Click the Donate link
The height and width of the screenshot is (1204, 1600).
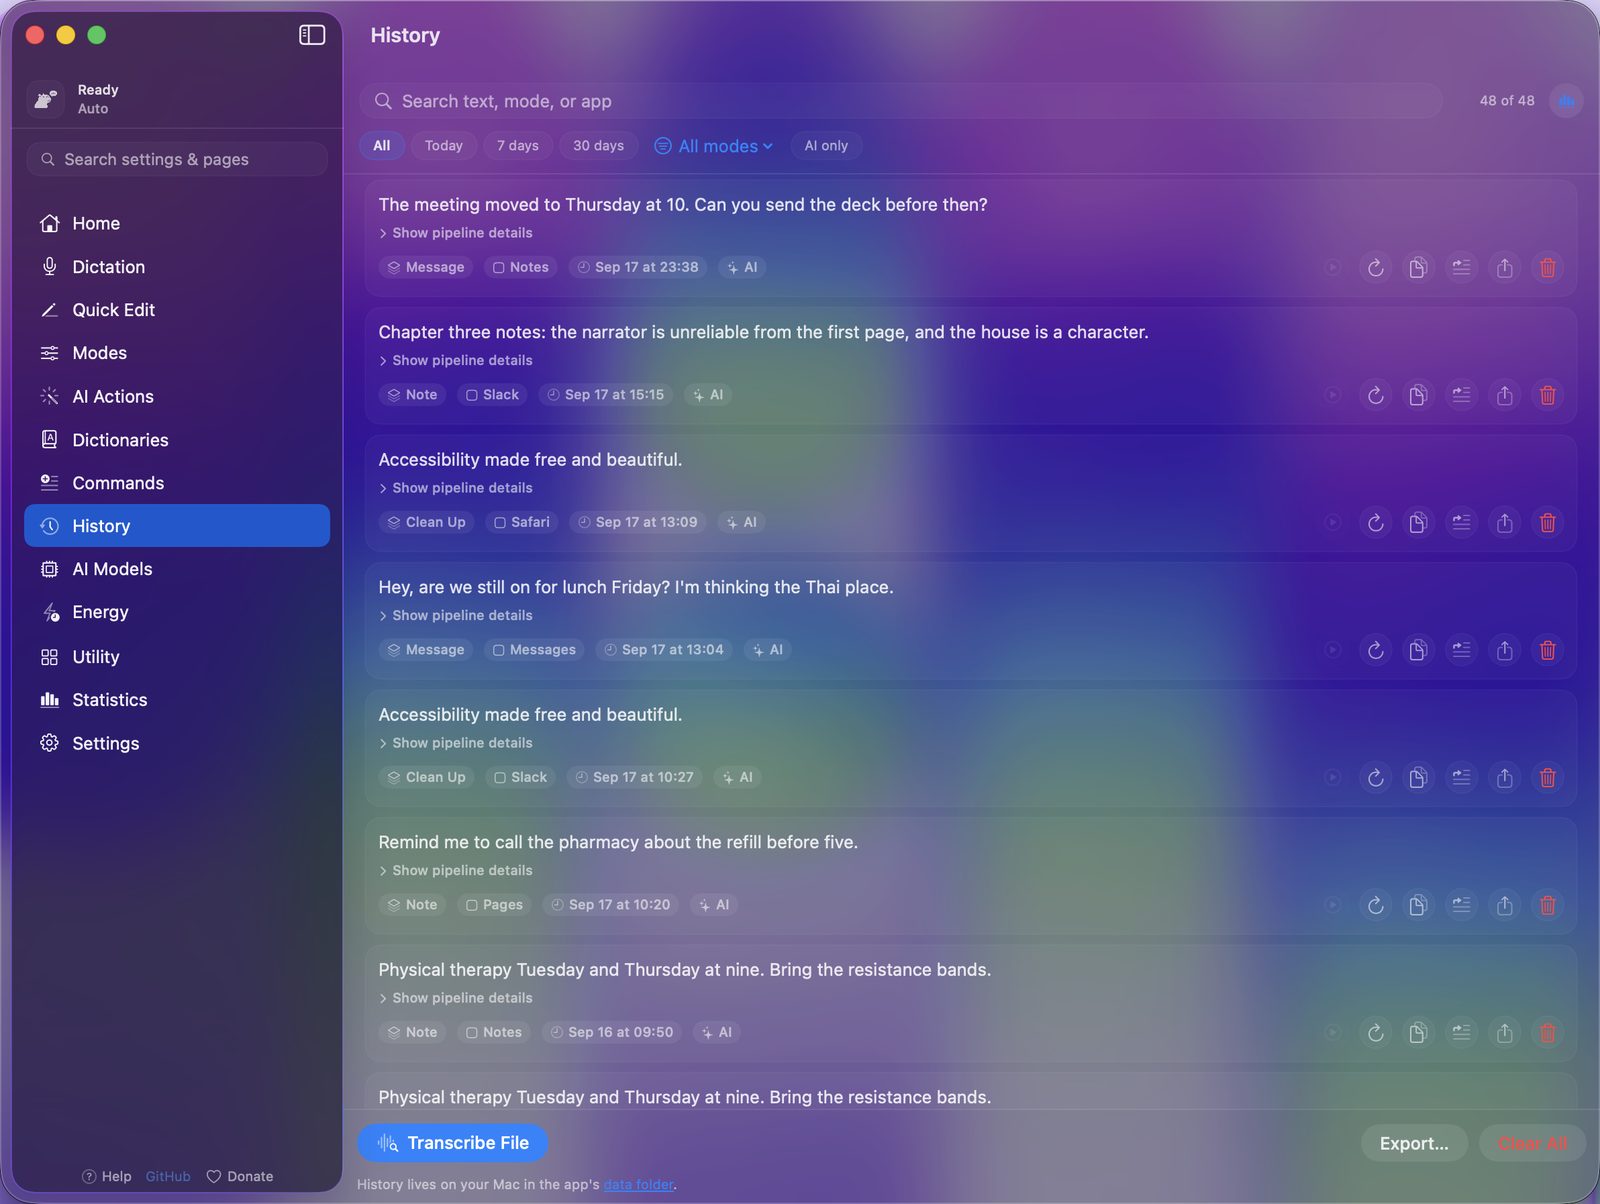pos(240,1177)
